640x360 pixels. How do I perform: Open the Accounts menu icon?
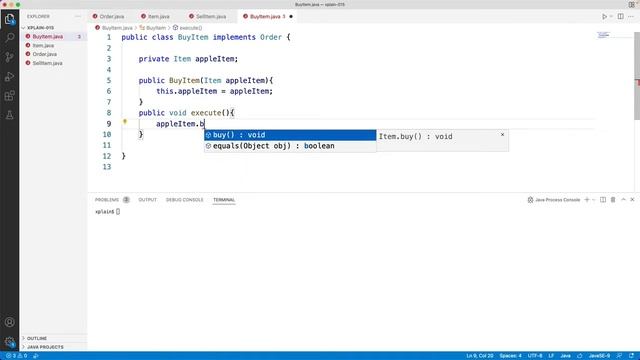(x=9, y=322)
